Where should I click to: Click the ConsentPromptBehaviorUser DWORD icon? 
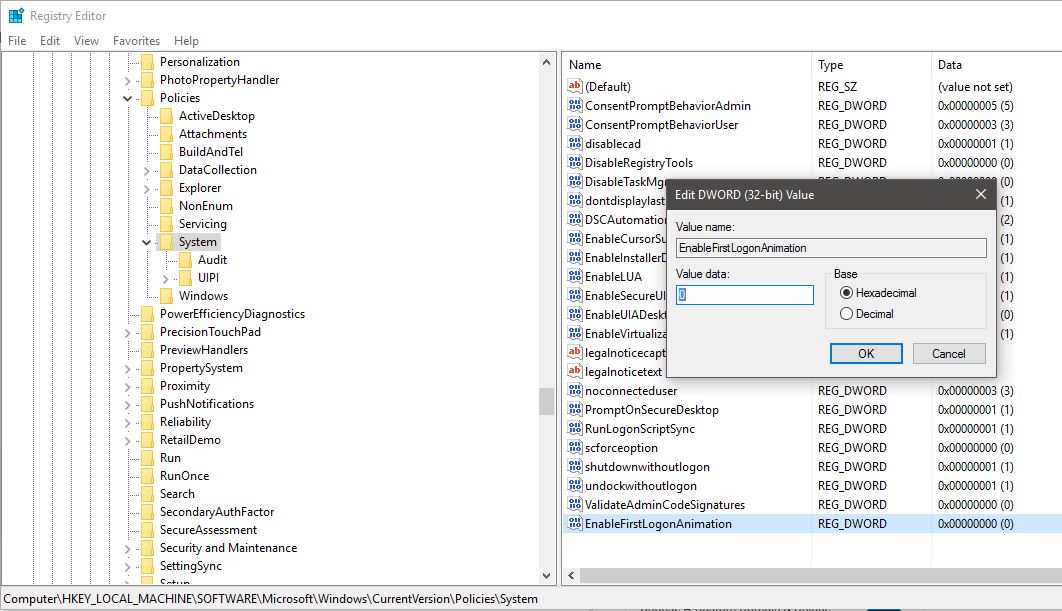tap(574, 124)
